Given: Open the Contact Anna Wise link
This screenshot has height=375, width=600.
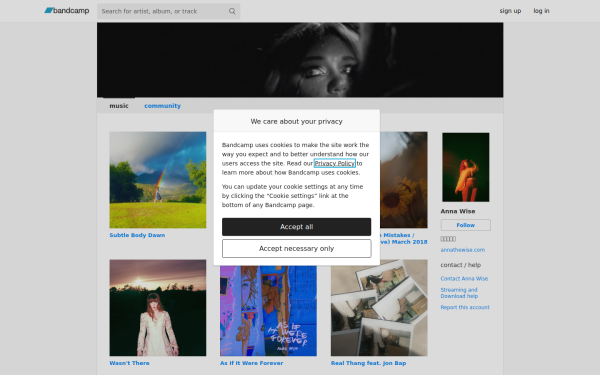Looking at the screenshot, I should point(464,279).
